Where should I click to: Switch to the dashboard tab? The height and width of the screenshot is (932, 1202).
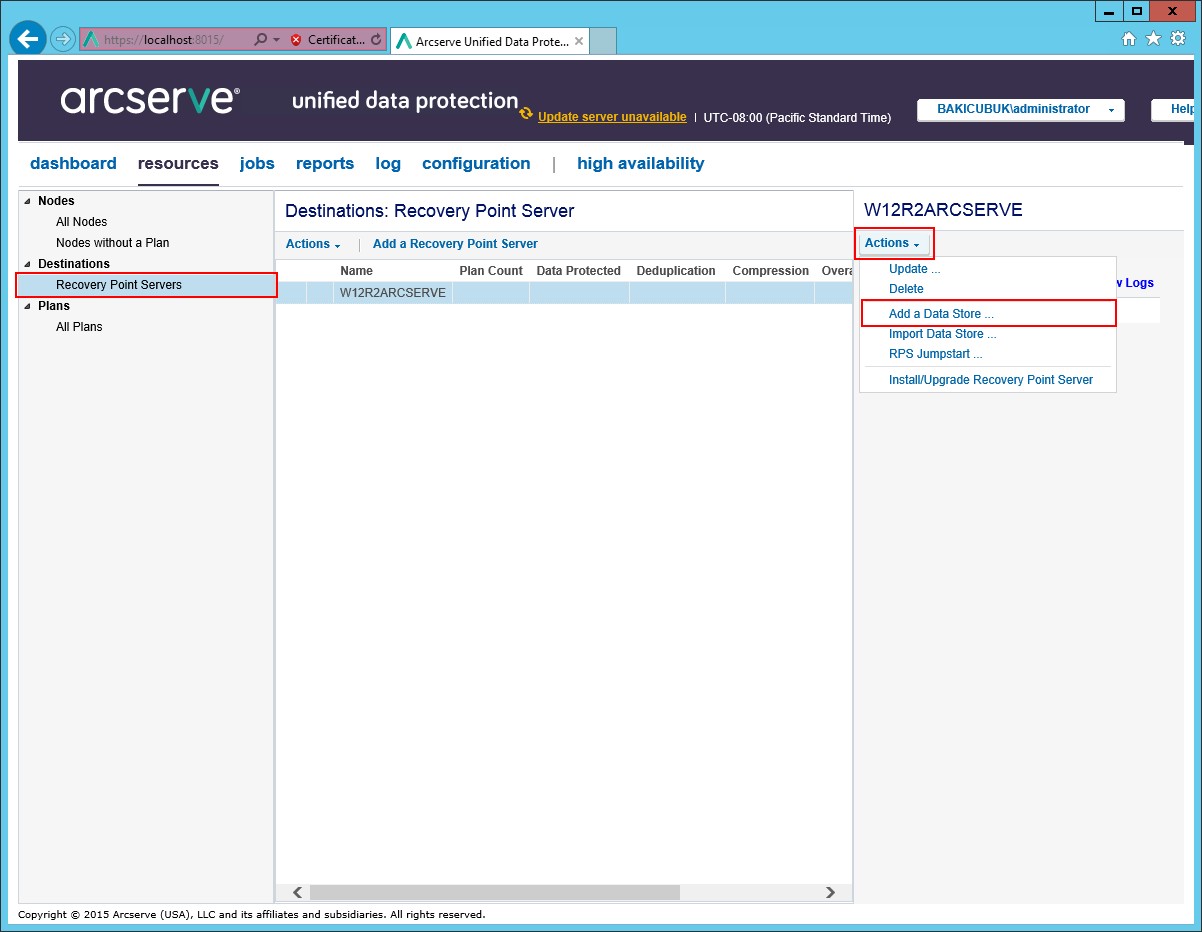point(73,163)
